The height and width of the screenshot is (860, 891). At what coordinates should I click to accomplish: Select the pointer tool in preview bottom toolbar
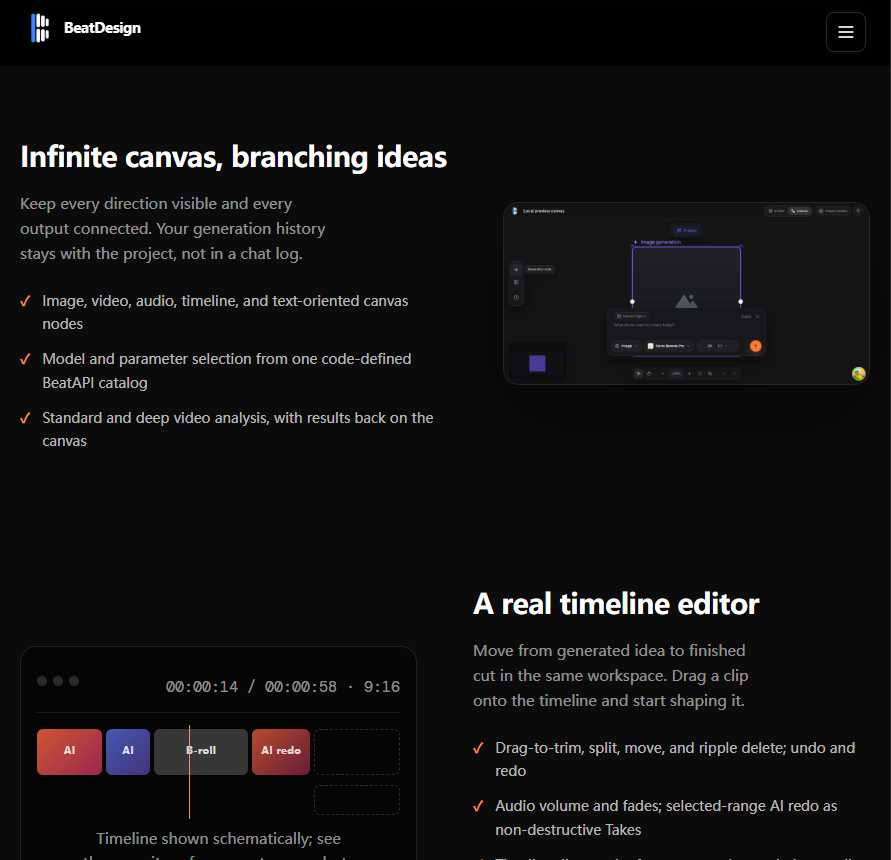tap(638, 373)
